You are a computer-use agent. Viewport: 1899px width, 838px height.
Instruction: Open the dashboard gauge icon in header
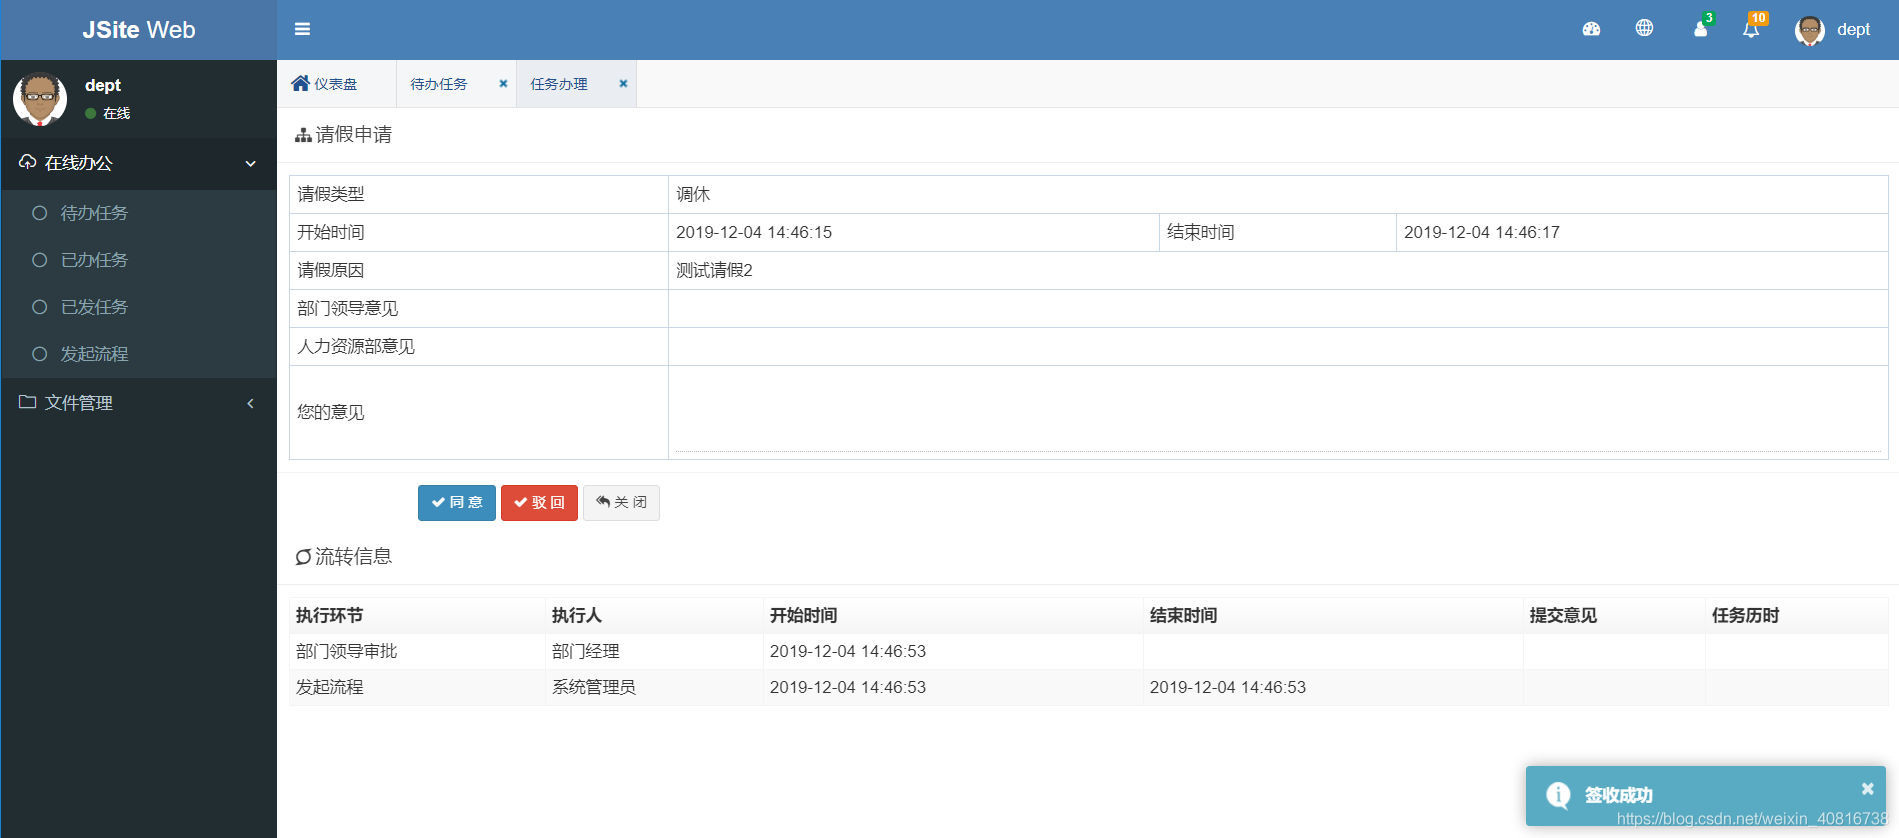point(1591,29)
